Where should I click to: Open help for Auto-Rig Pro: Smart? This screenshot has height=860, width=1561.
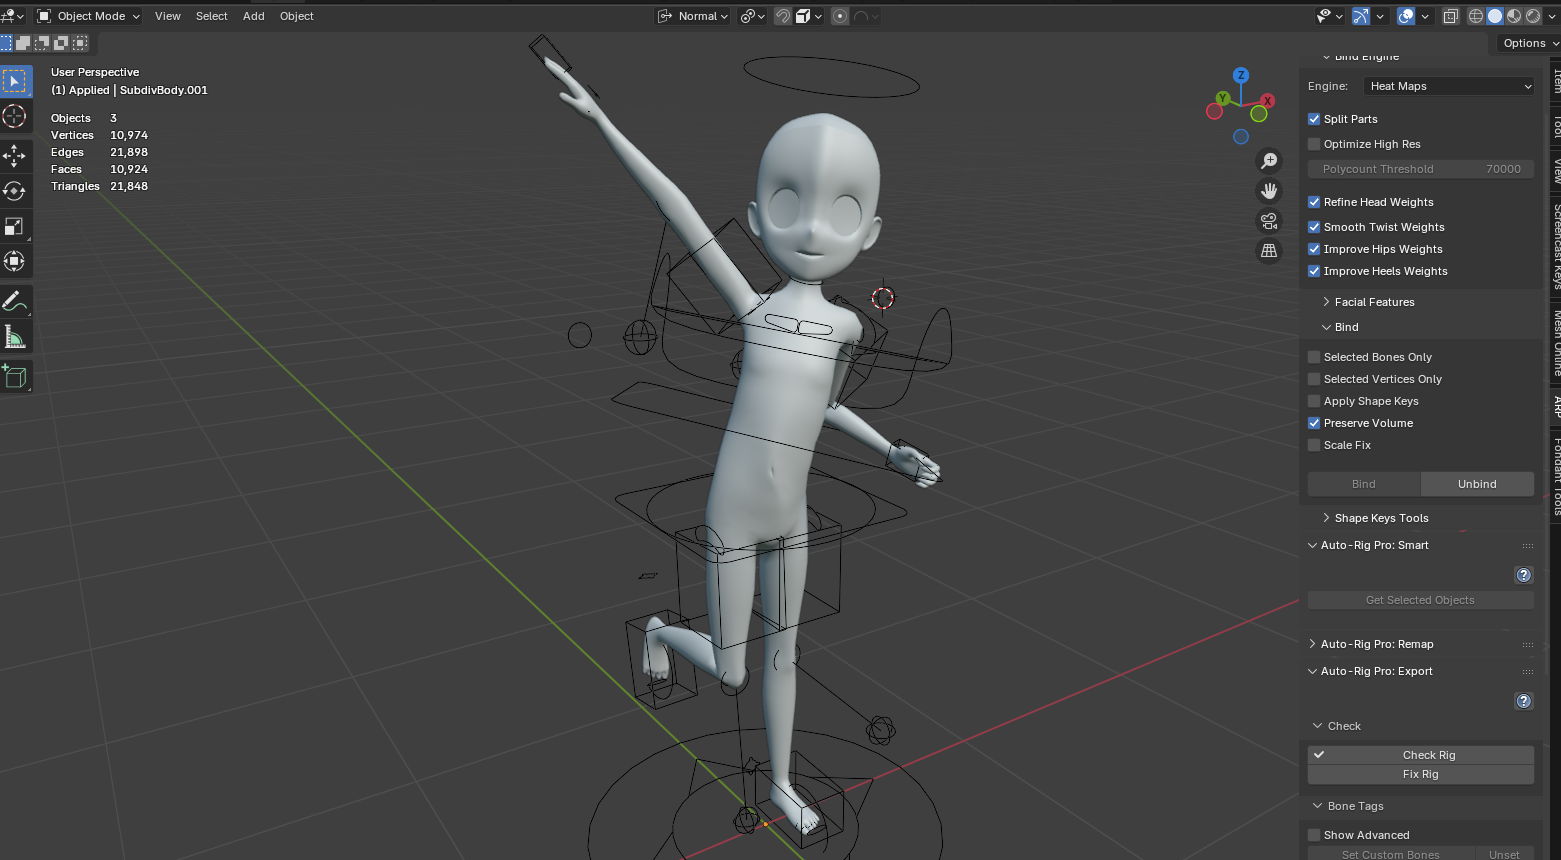pos(1524,575)
